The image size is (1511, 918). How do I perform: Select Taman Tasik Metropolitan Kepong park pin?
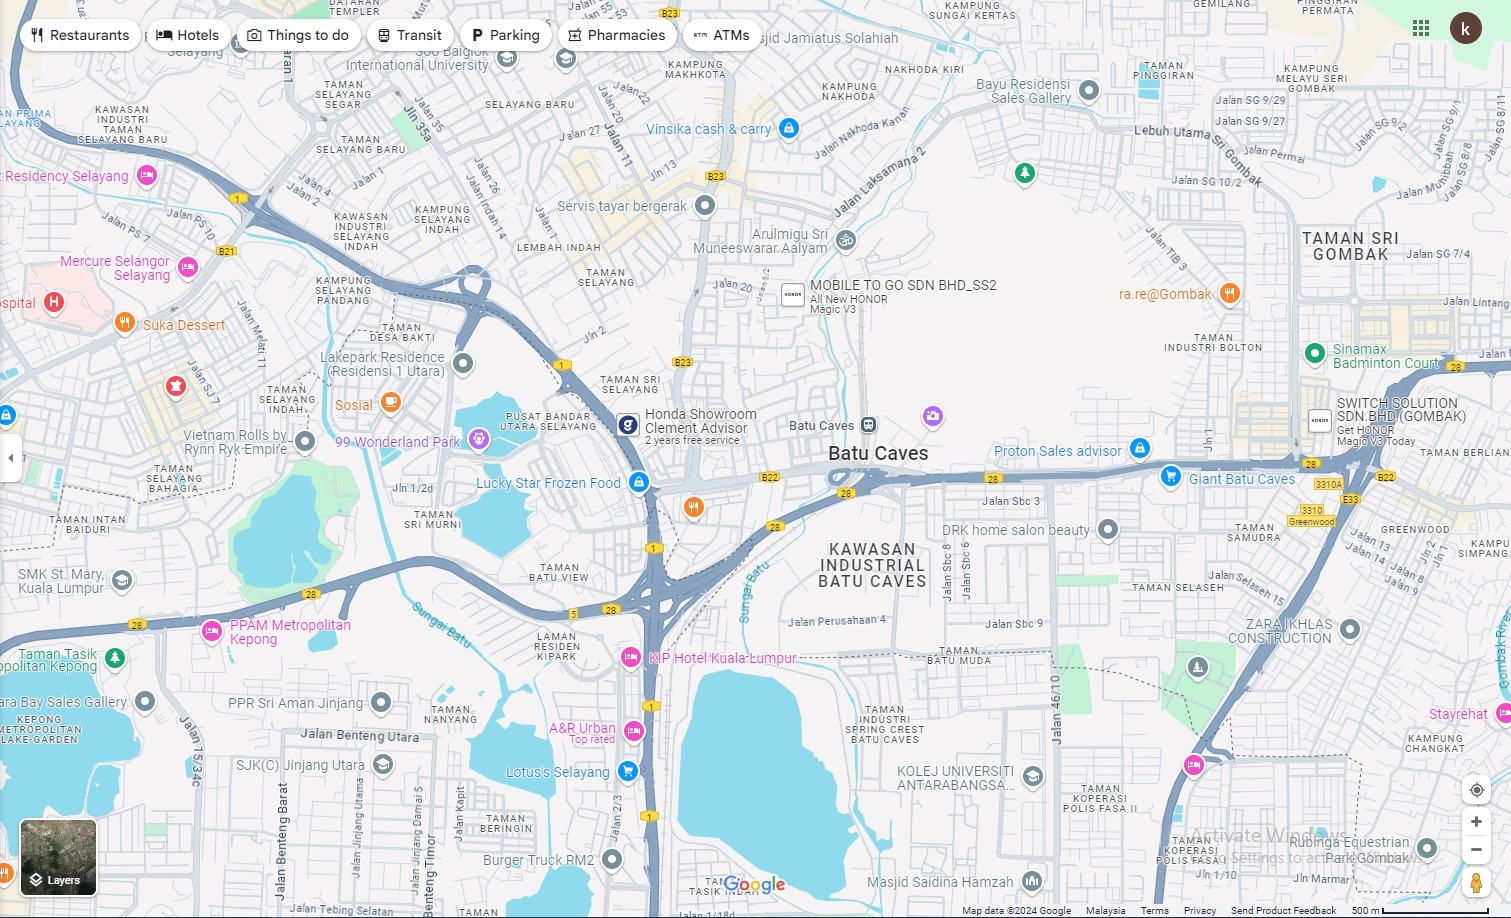point(115,657)
